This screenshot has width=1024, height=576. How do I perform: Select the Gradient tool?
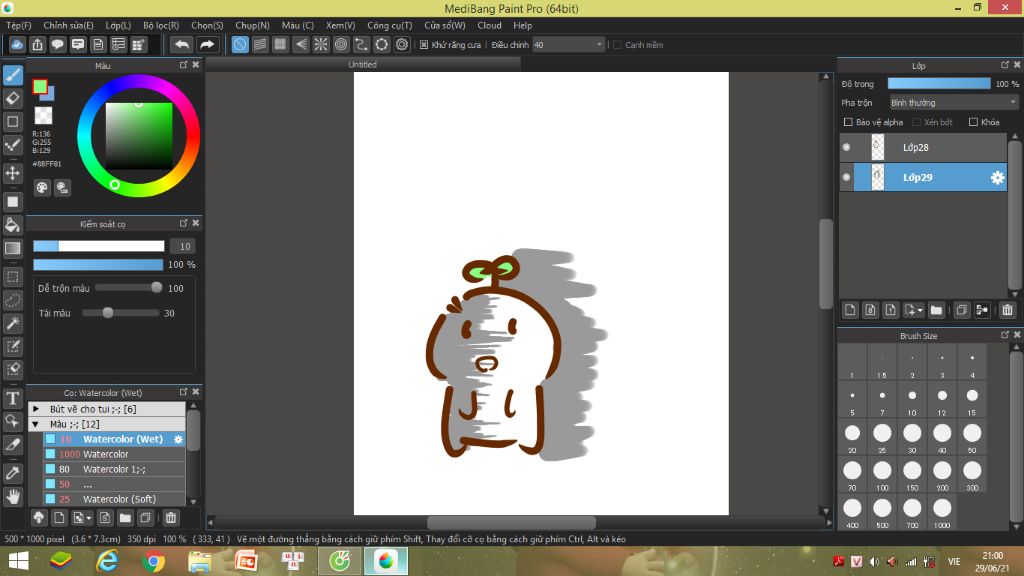pos(13,248)
